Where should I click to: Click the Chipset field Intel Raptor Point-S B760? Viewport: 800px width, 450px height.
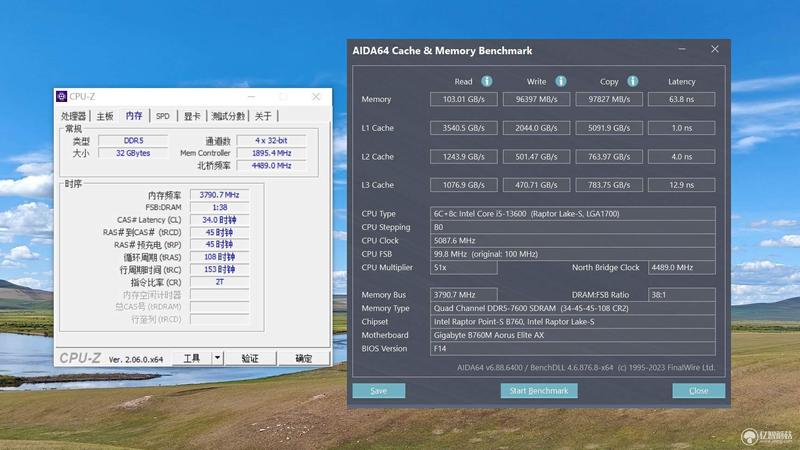pos(572,321)
